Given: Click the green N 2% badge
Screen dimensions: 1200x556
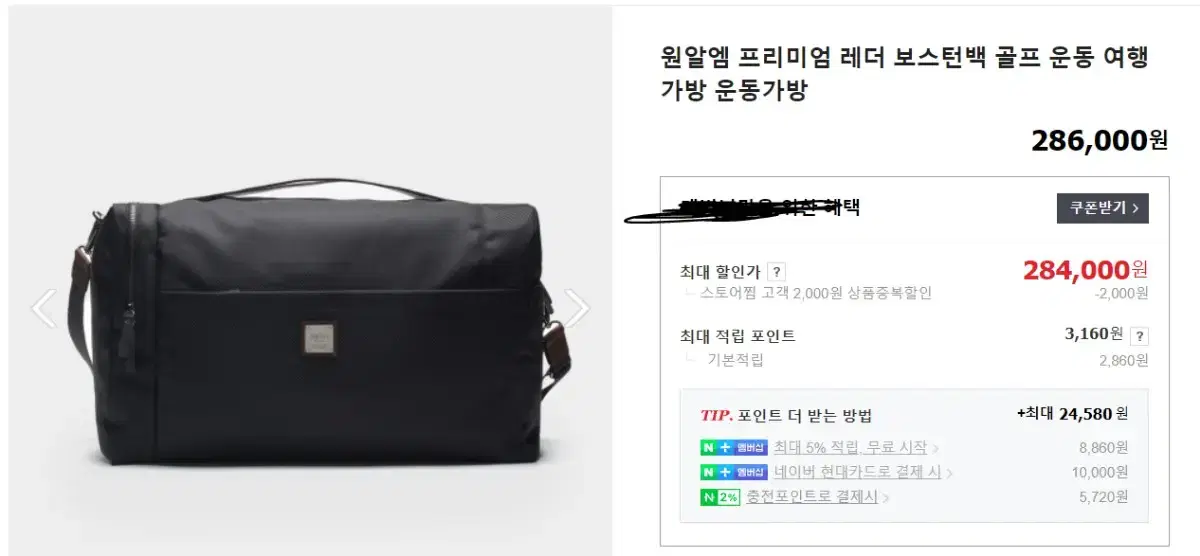Looking at the screenshot, I should (x=719, y=496).
